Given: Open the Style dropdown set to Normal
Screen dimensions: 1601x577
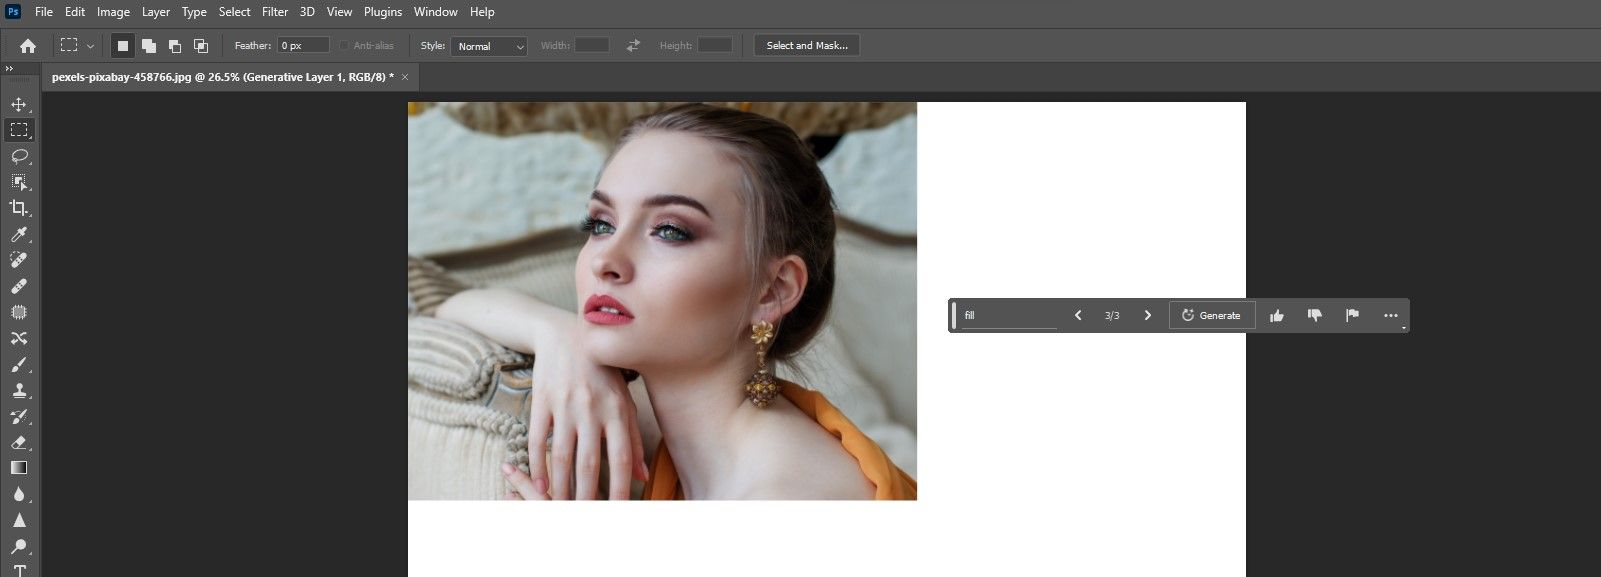Looking at the screenshot, I should point(489,46).
